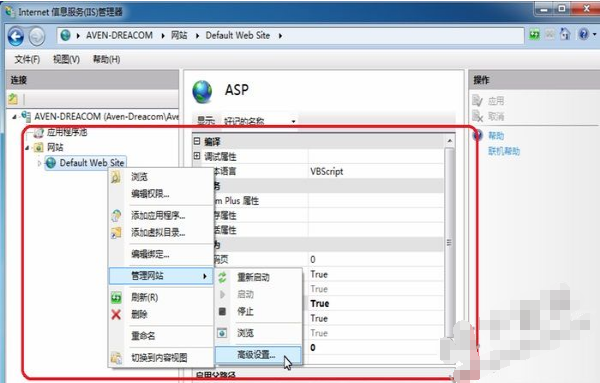The width and height of the screenshot is (600, 383).
Task: Click the connect icon in the Connections toolbar
Action: click(x=13, y=99)
